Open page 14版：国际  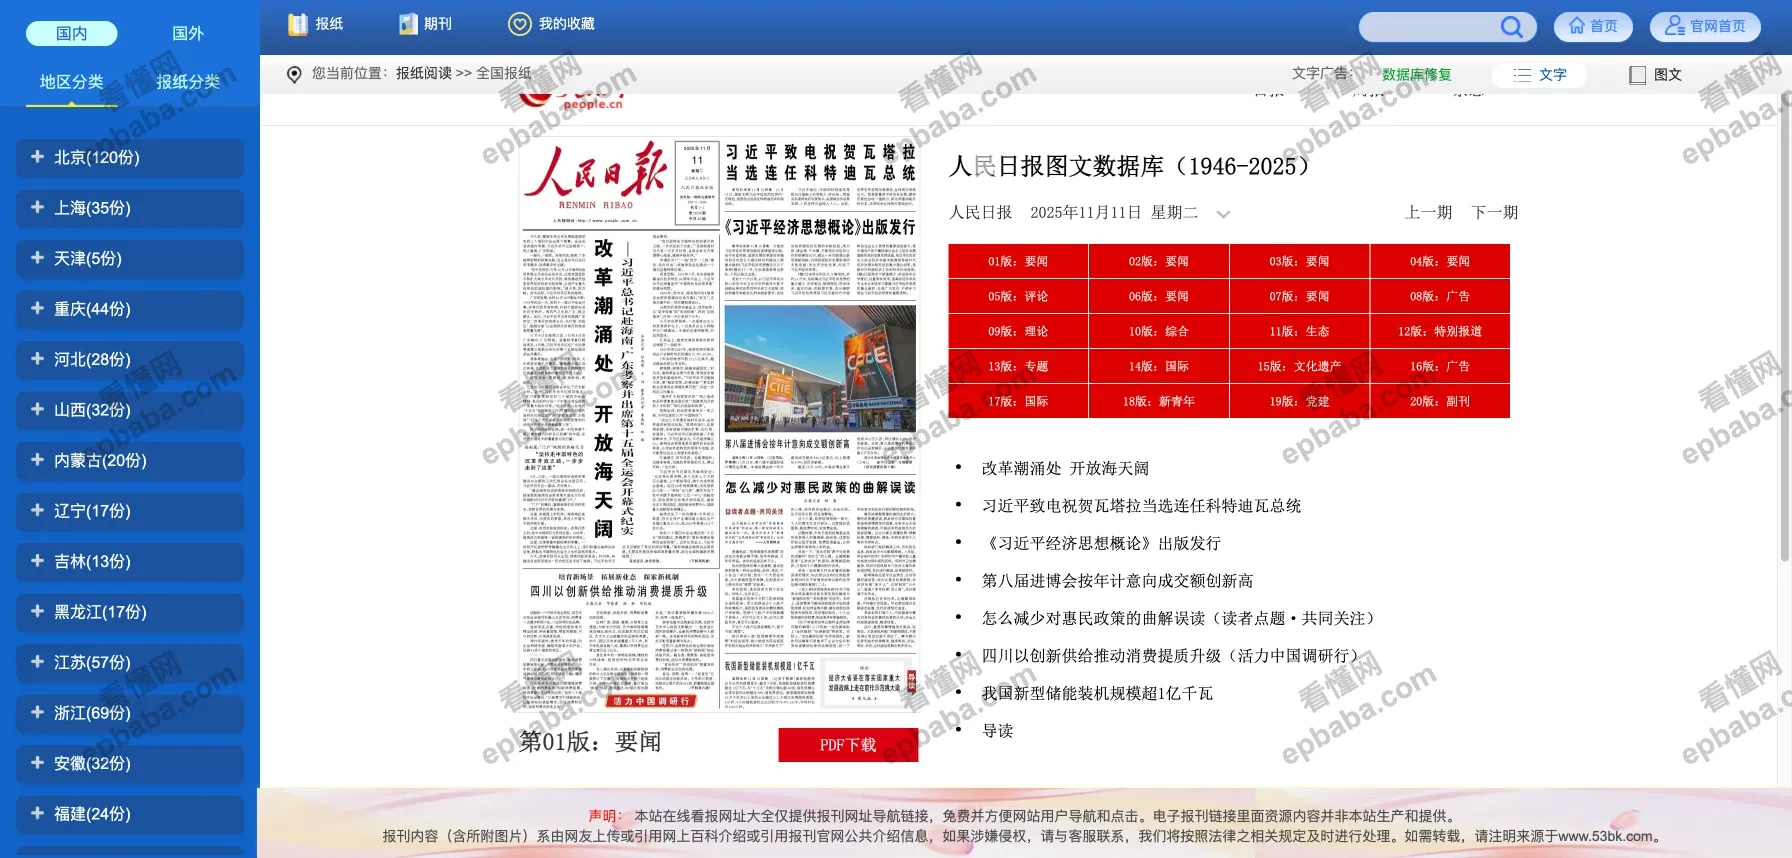1159,366
